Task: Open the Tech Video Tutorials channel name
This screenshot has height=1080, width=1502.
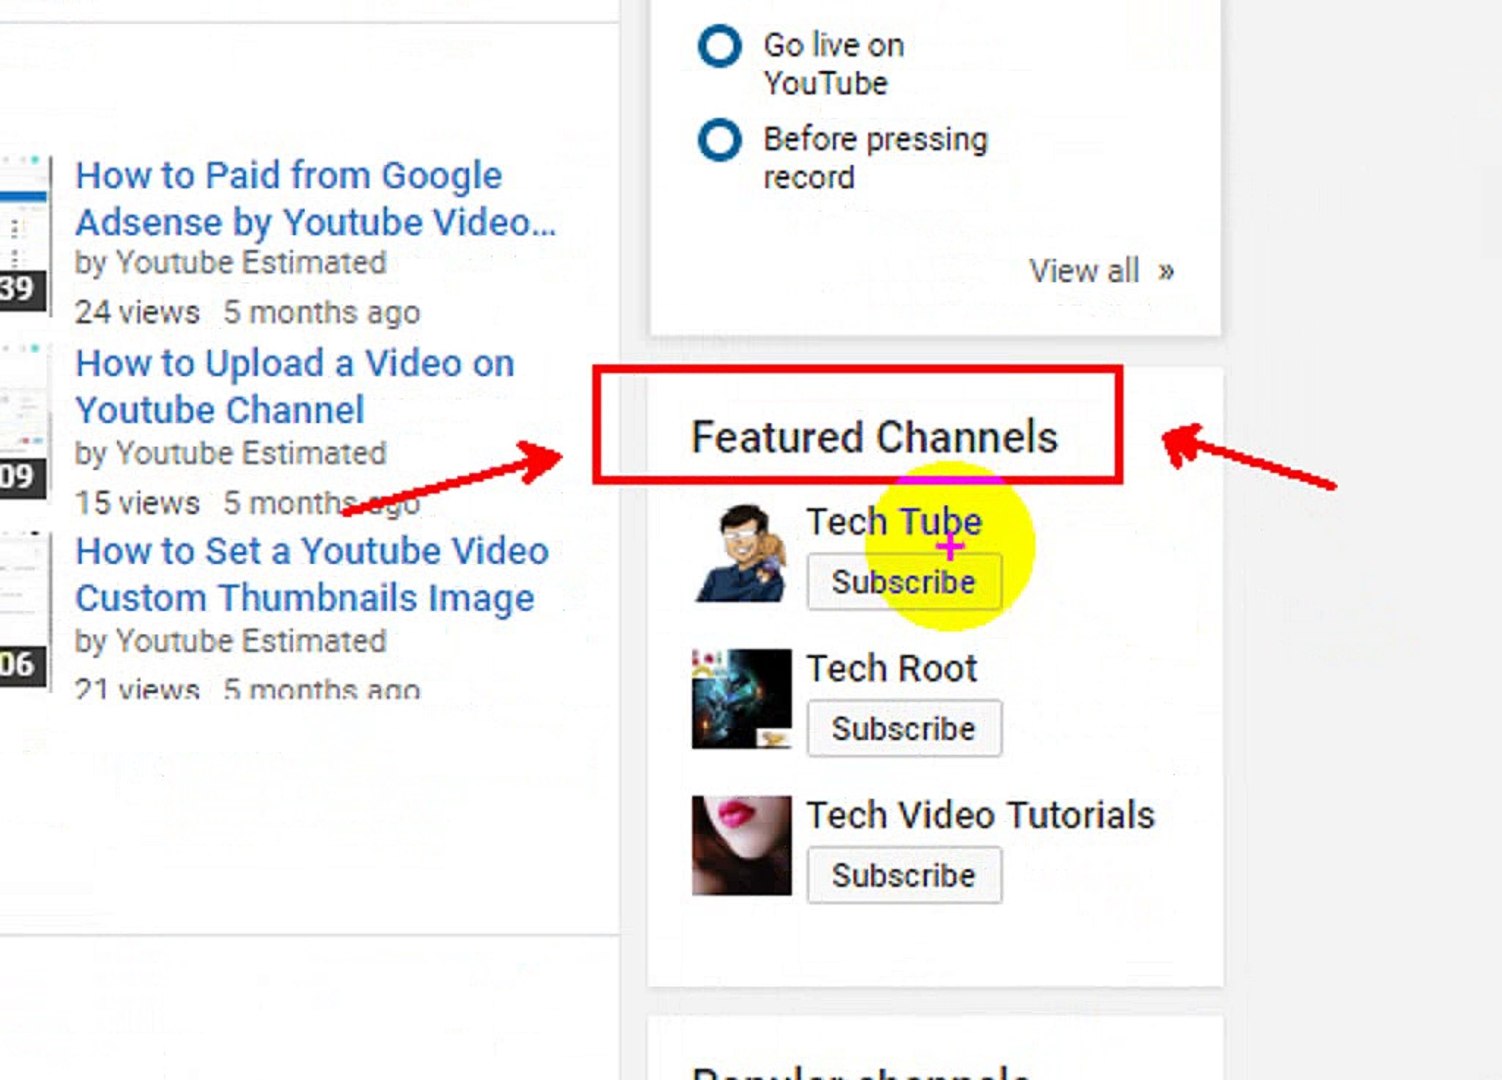Action: [980, 816]
